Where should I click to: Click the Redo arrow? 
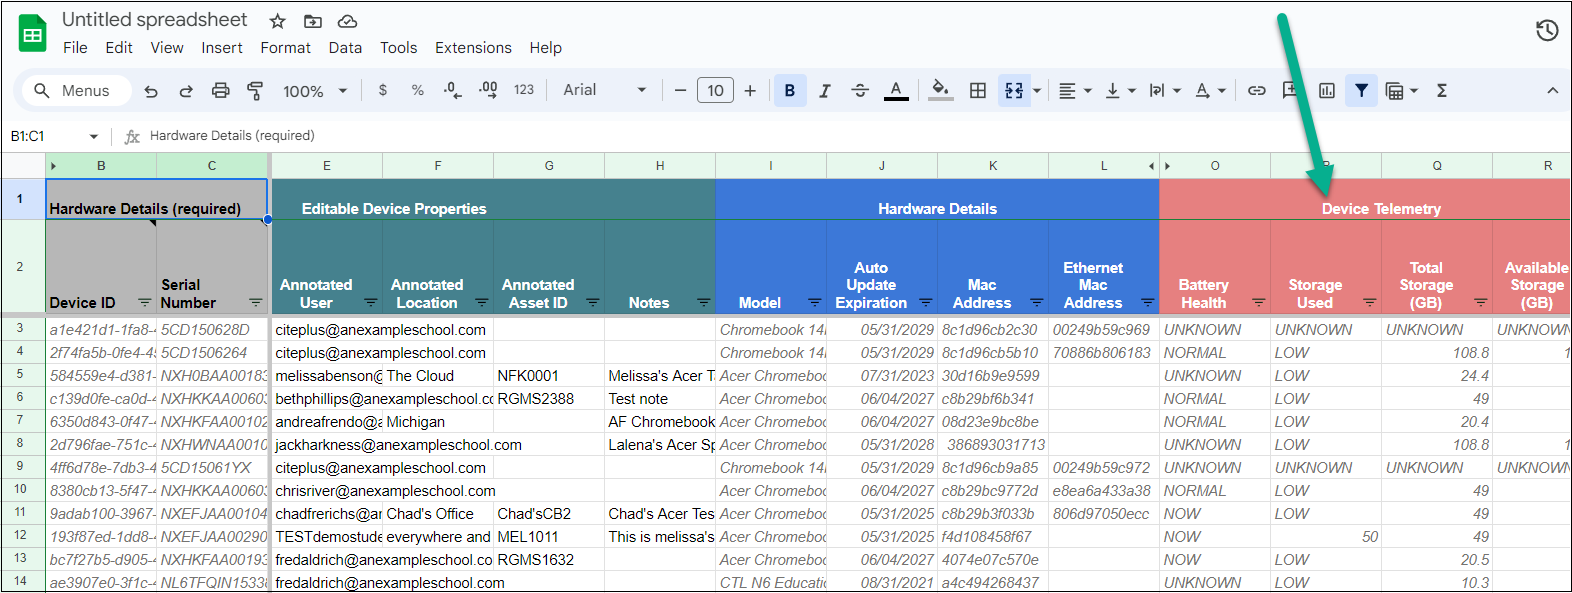pyautogui.click(x=186, y=91)
